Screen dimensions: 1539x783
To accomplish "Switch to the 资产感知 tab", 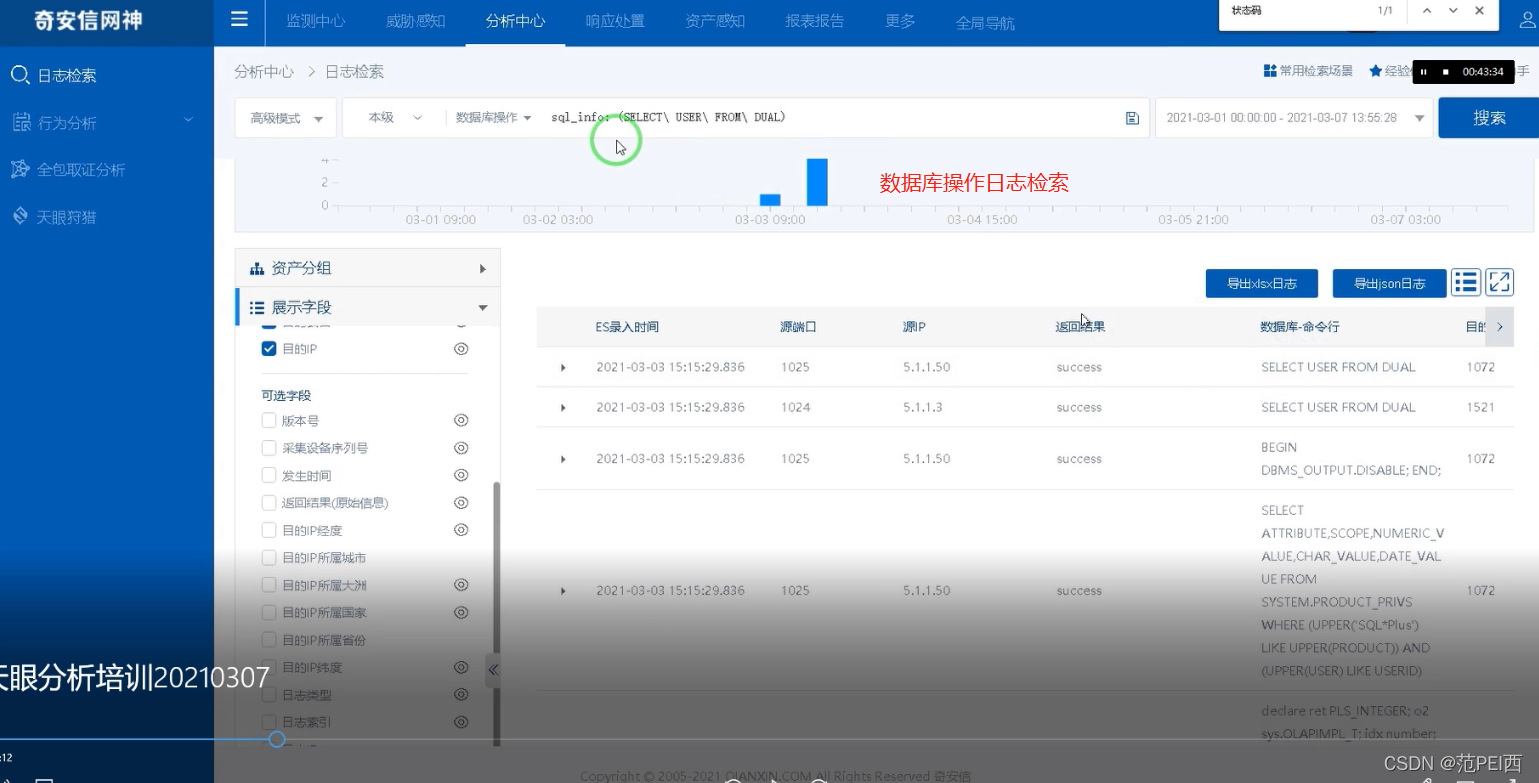I will click(715, 21).
